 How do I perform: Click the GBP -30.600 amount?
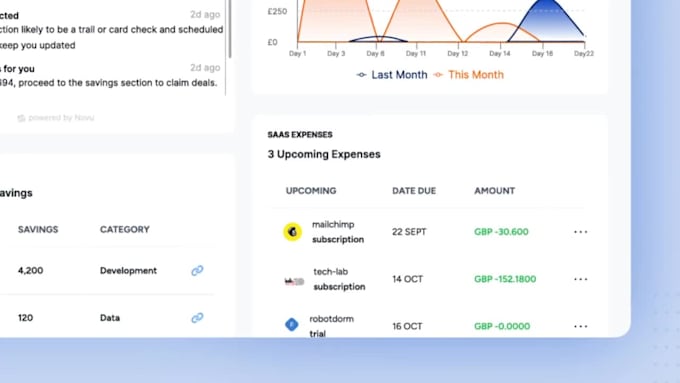(501, 232)
